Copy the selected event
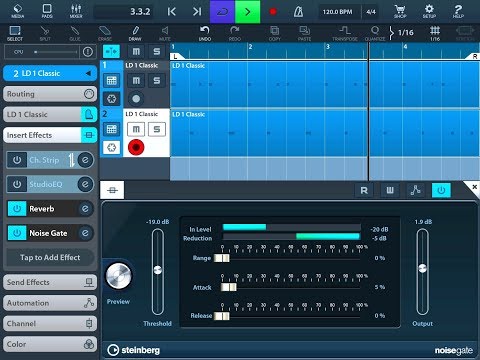480x360 pixels. [275, 33]
